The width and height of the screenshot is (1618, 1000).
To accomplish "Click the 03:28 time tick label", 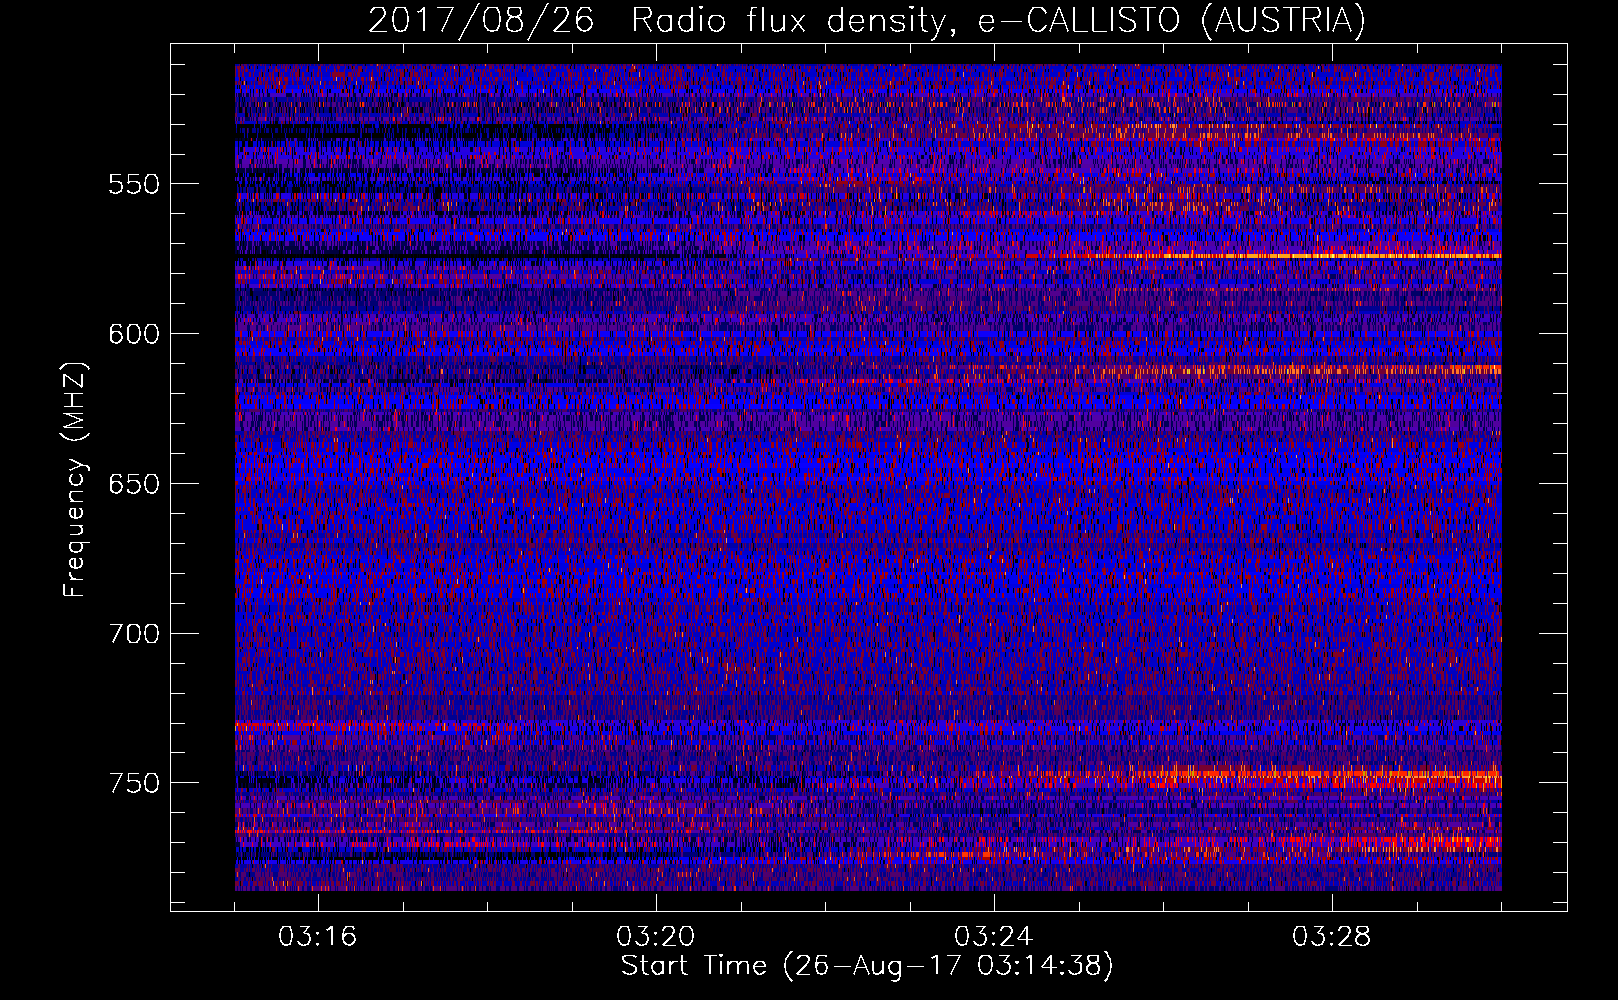I will point(1332,937).
